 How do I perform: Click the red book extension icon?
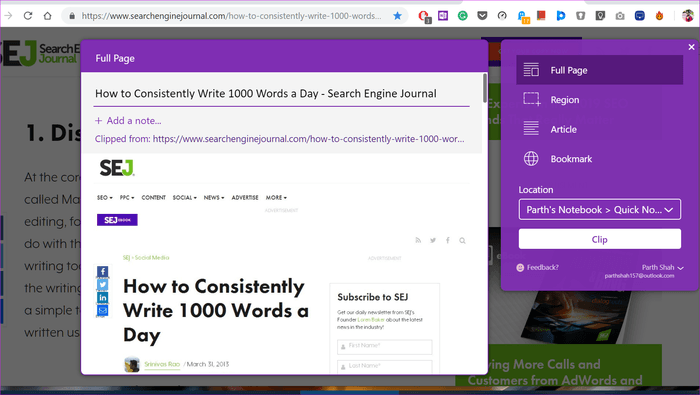click(541, 16)
